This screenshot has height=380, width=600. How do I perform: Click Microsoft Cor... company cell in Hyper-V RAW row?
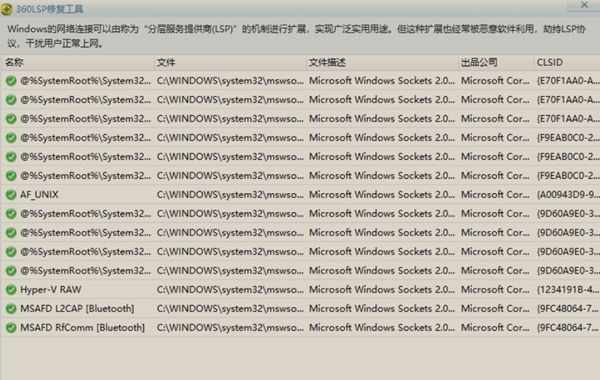pos(495,290)
